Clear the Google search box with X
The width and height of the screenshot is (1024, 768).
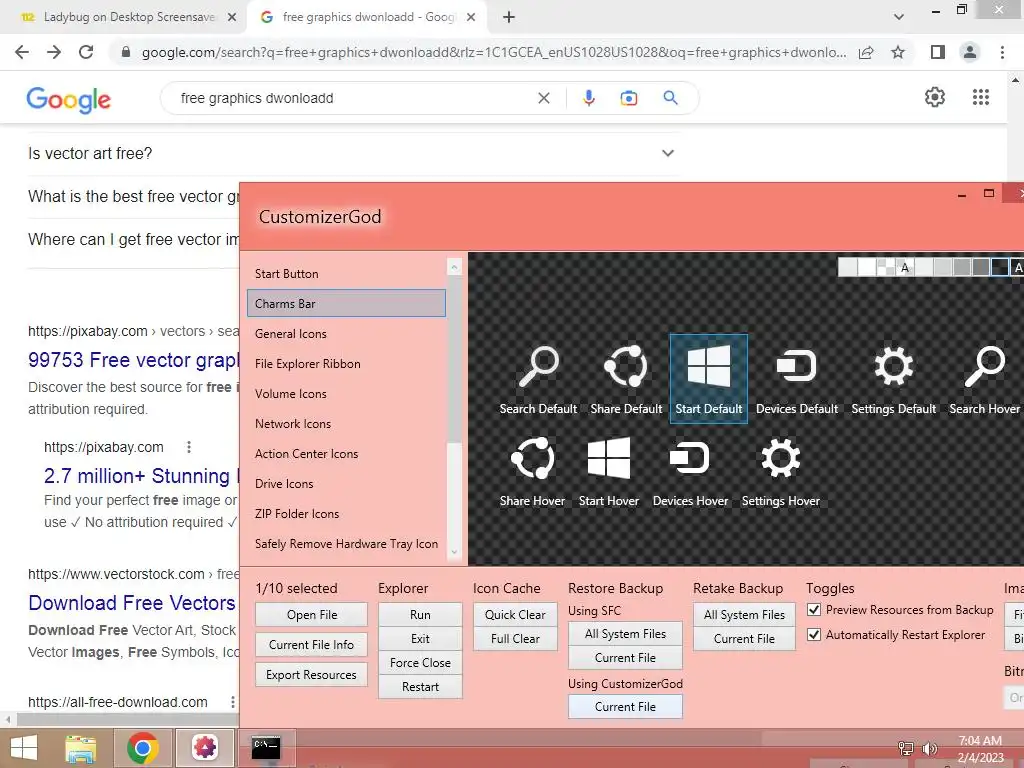543,98
